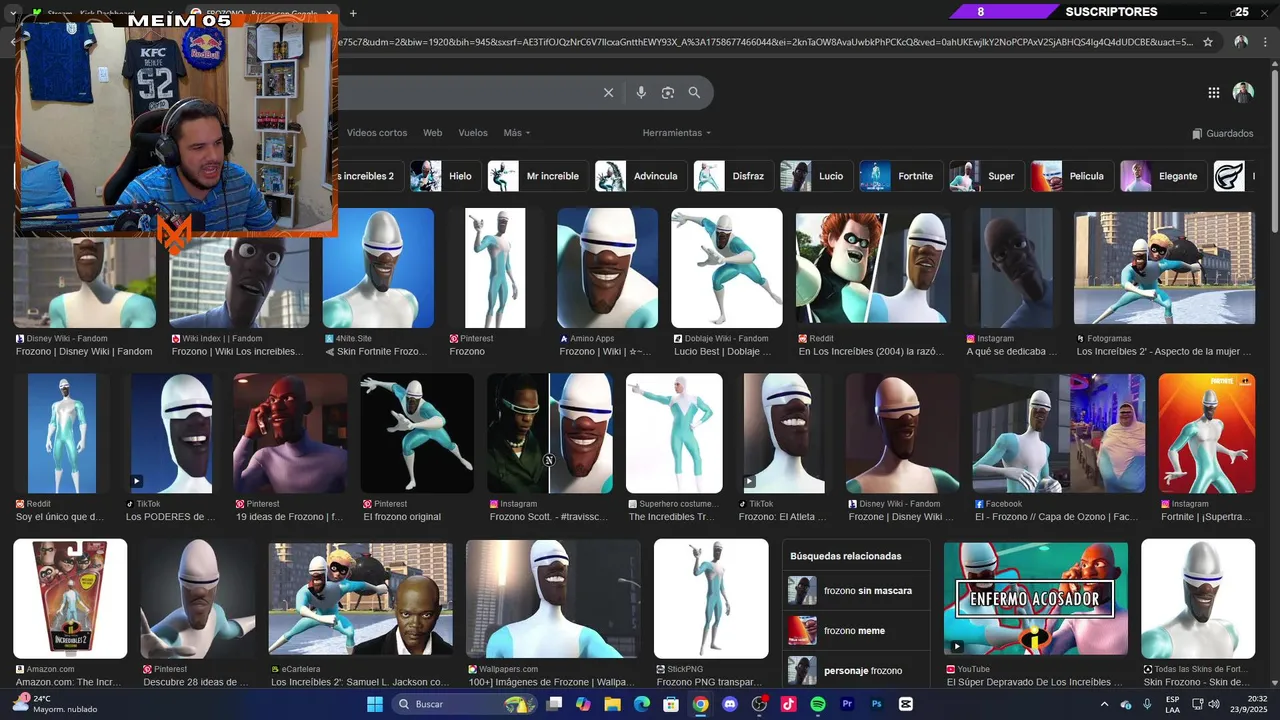This screenshot has height=720, width=1280.
Task: Click the microphone icon in system tray
Action: point(1147,704)
